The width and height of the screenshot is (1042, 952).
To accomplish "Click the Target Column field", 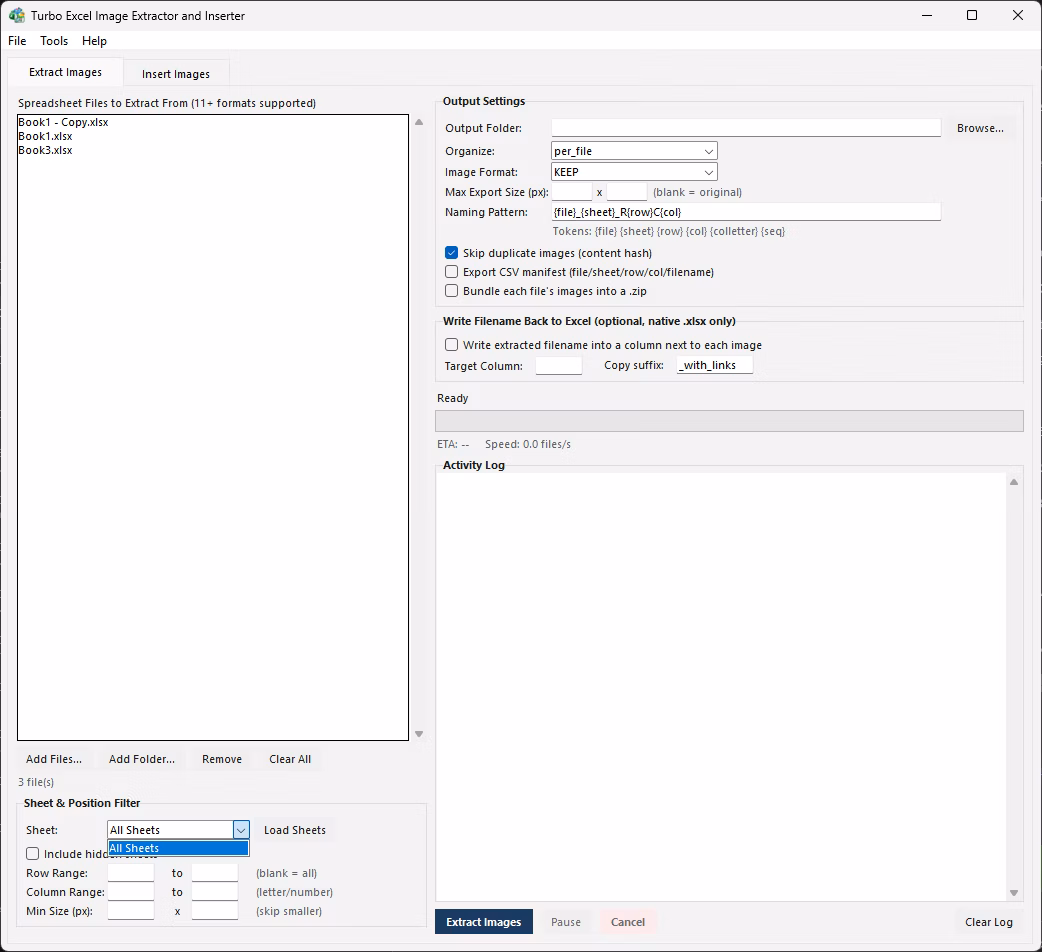I will click(x=559, y=365).
